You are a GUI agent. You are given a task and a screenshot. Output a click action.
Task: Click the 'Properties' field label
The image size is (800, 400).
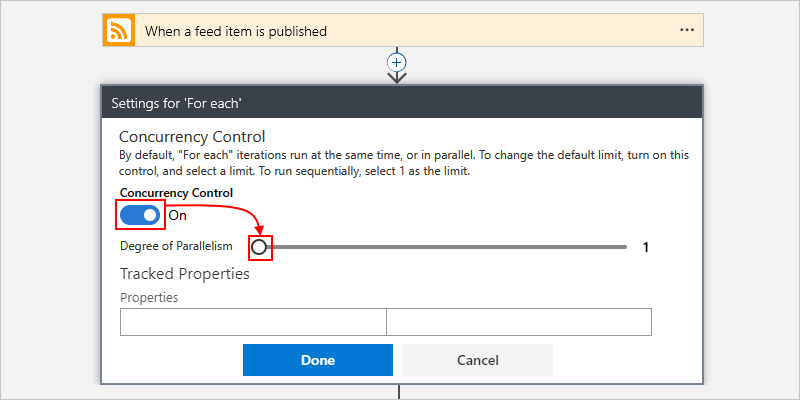[x=149, y=297]
